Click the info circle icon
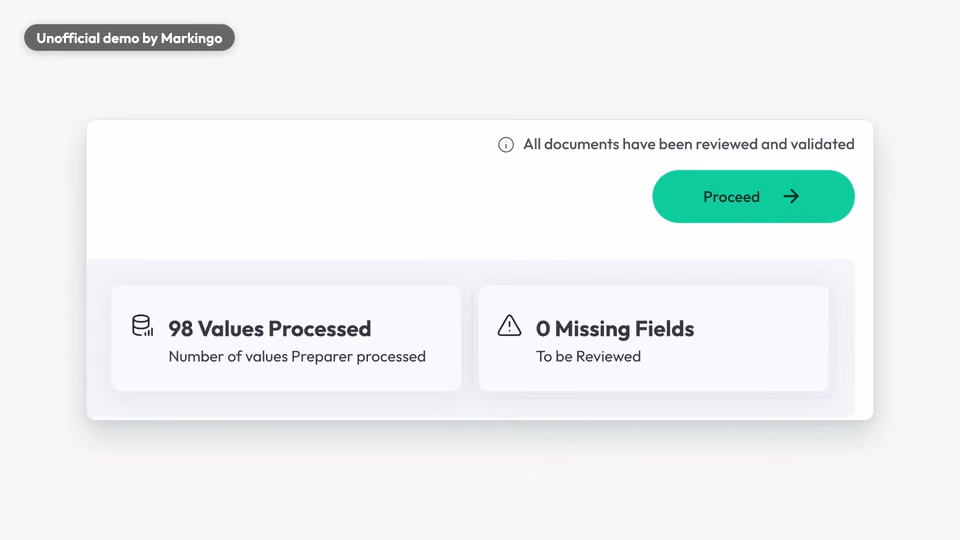This screenshot has height=540, width=960. [x=506, y=144]
